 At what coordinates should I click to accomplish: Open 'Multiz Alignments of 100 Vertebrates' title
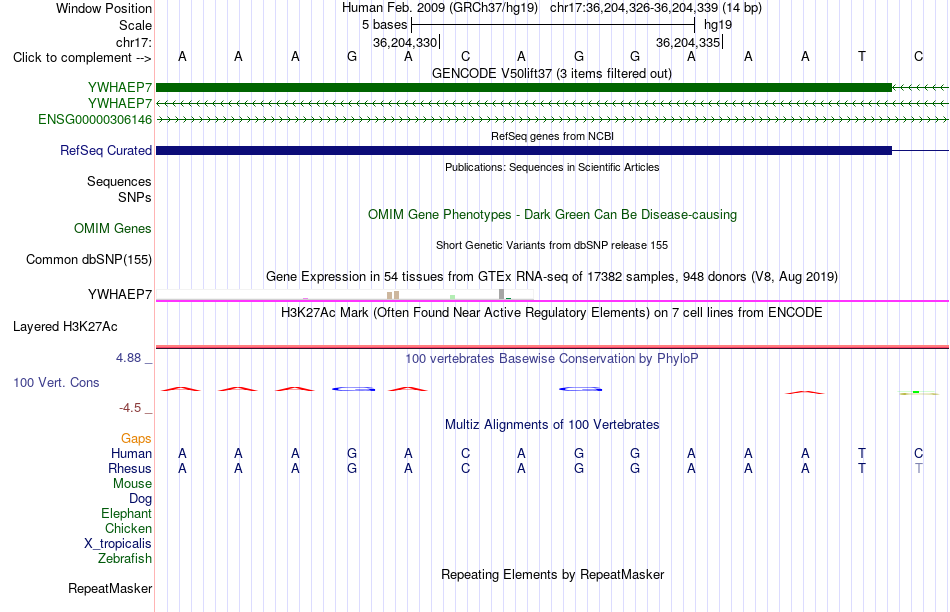coord(552,425)
